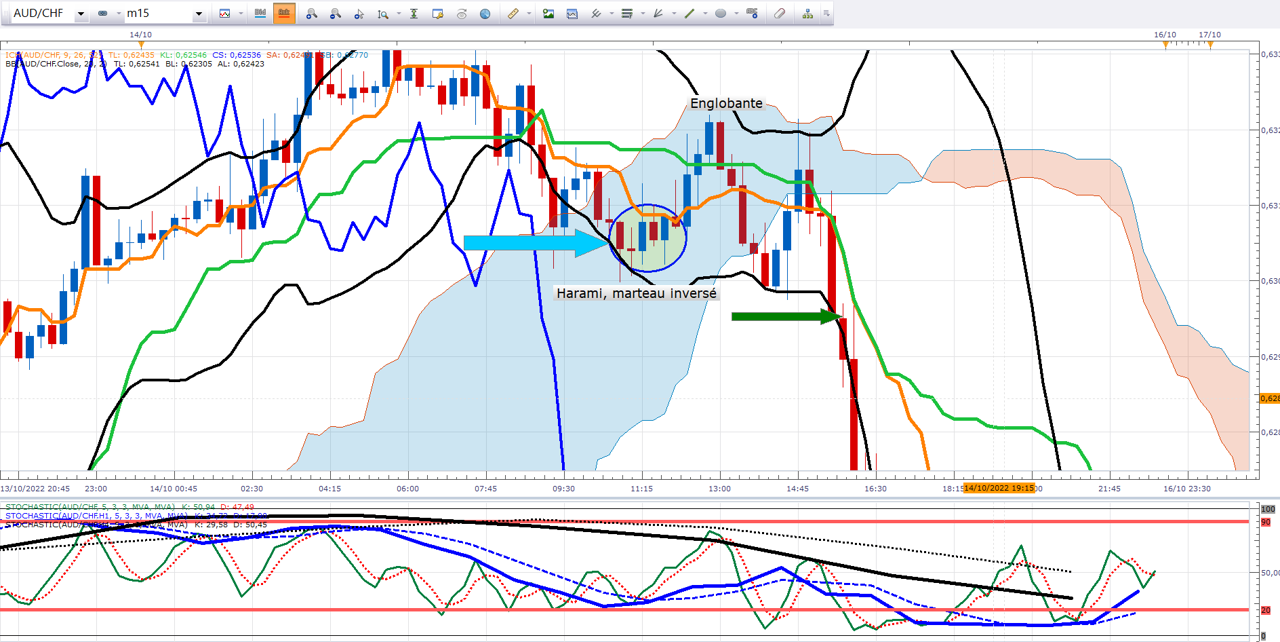Click the globe icon in toolbar
Viewport: 1280px width, 642px height.
(486, 14)
